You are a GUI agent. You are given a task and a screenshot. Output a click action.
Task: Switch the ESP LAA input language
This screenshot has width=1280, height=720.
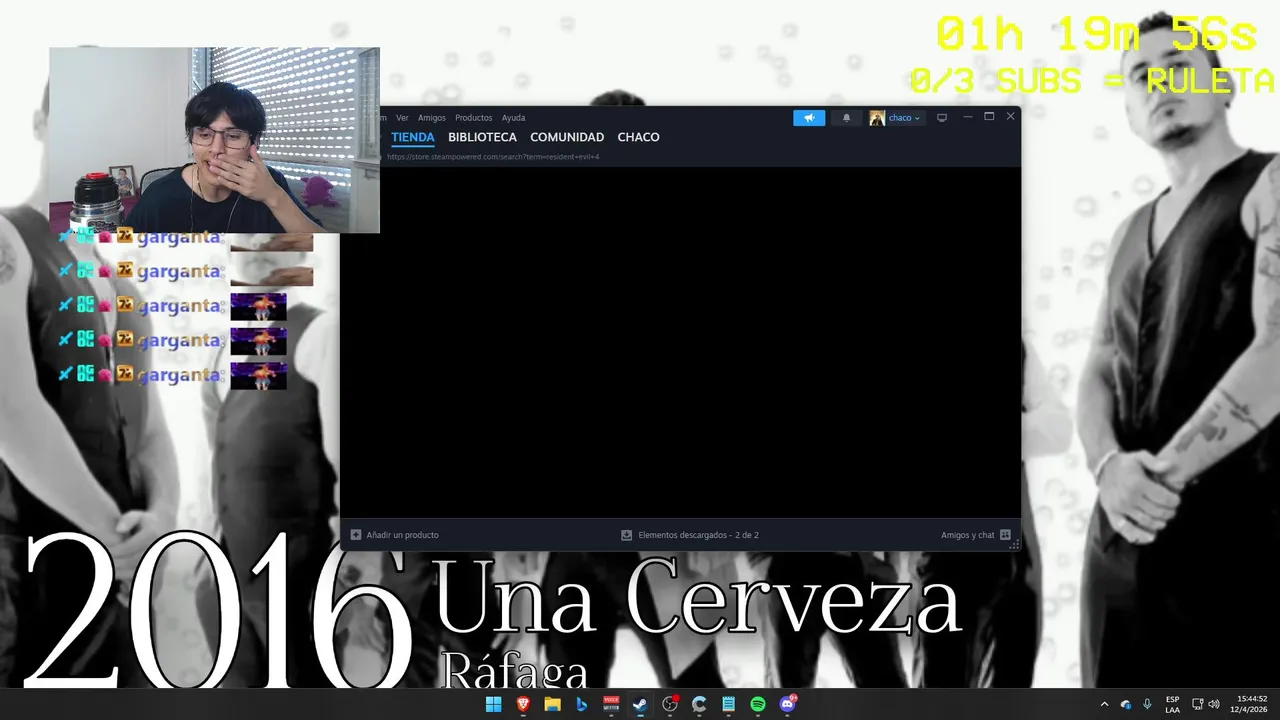[1172, 704]
